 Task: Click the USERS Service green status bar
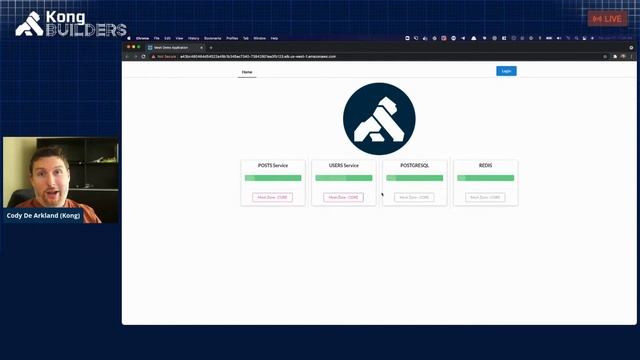coord(344,178)
